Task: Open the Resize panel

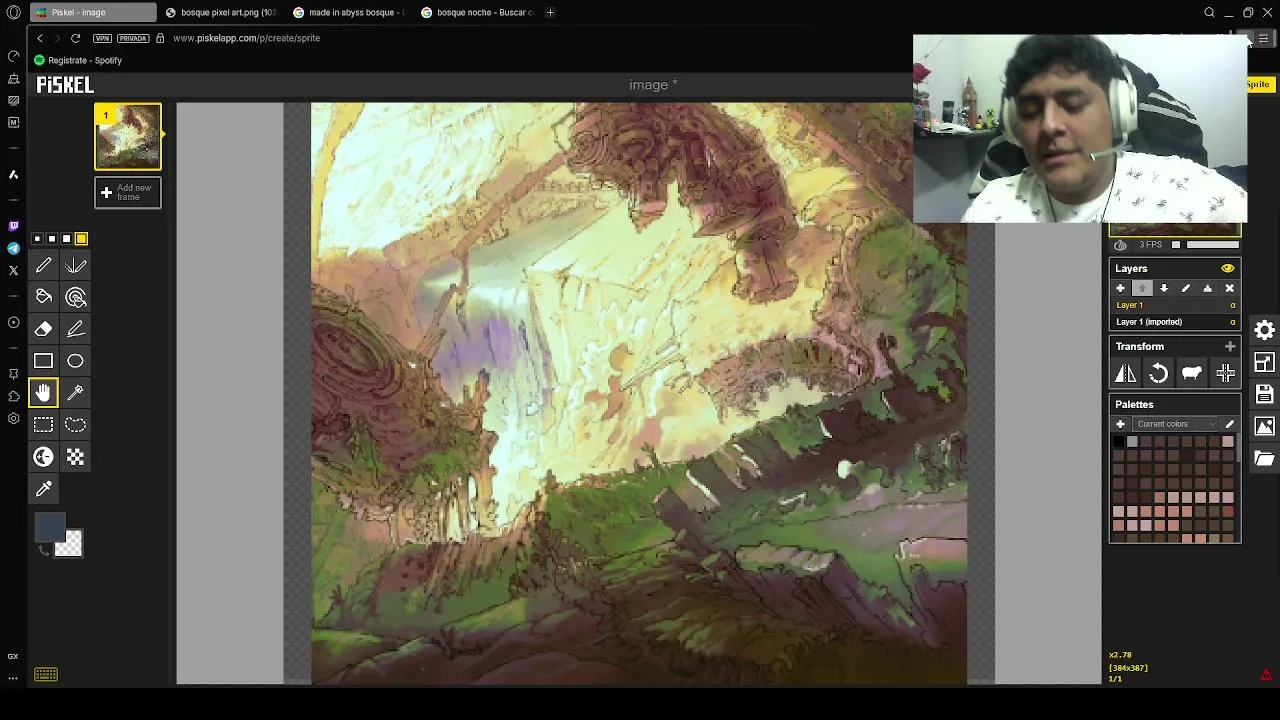Action: 1265,362
